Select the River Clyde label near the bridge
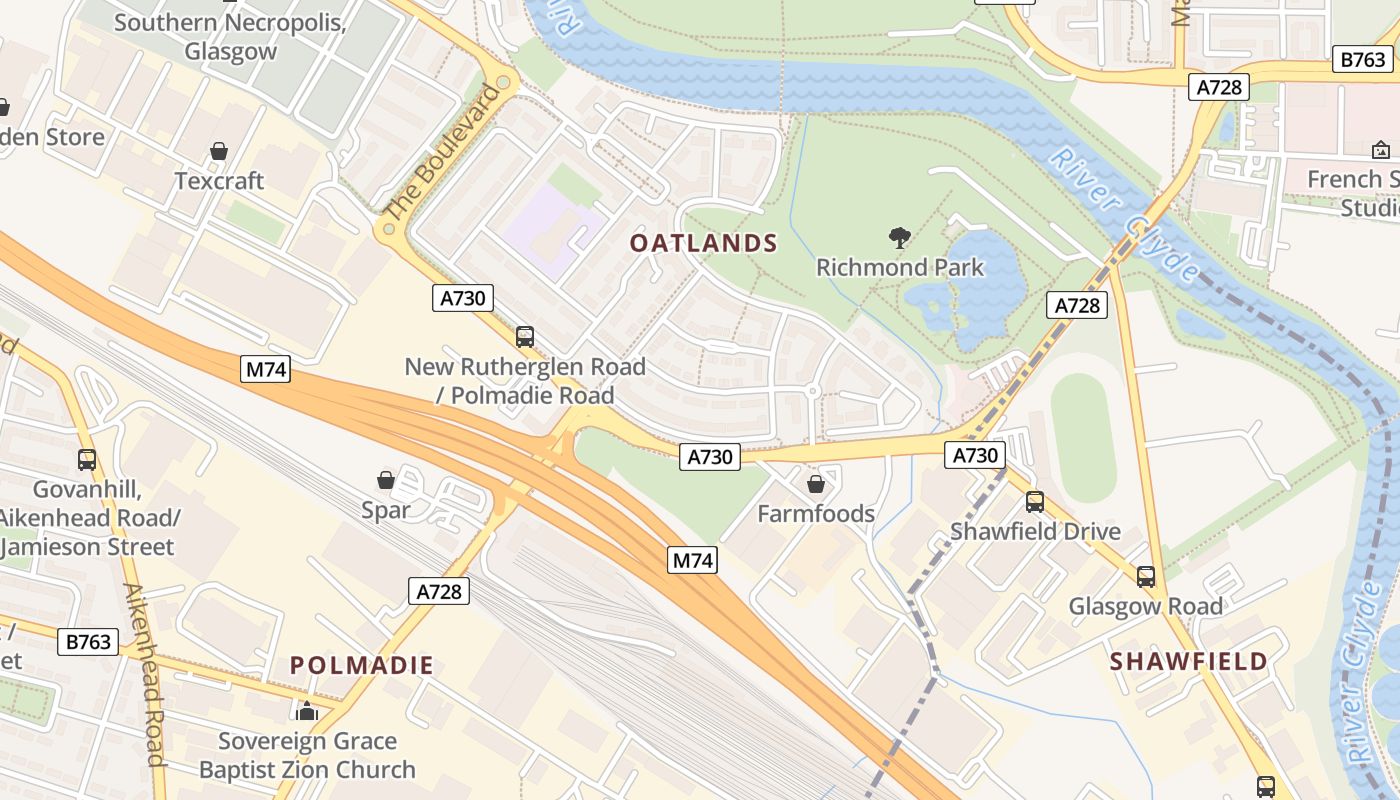 pyautogui.click(x=1124, y=215)
